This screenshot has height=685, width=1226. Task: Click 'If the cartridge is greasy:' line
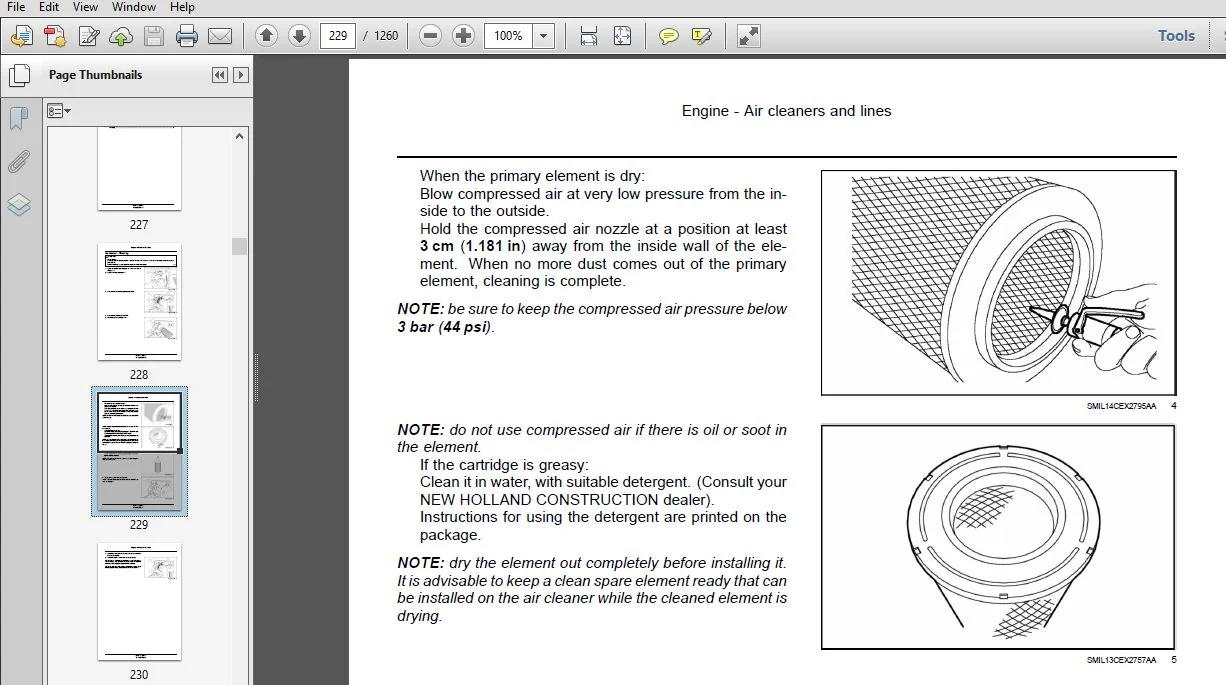pyautogui.click(x=504, y=465)
